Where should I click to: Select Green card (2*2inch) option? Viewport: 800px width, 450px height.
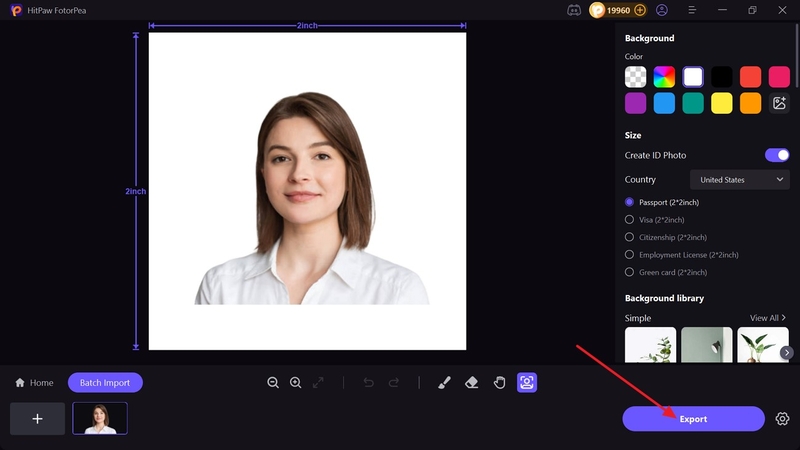[x=666, y=272]
